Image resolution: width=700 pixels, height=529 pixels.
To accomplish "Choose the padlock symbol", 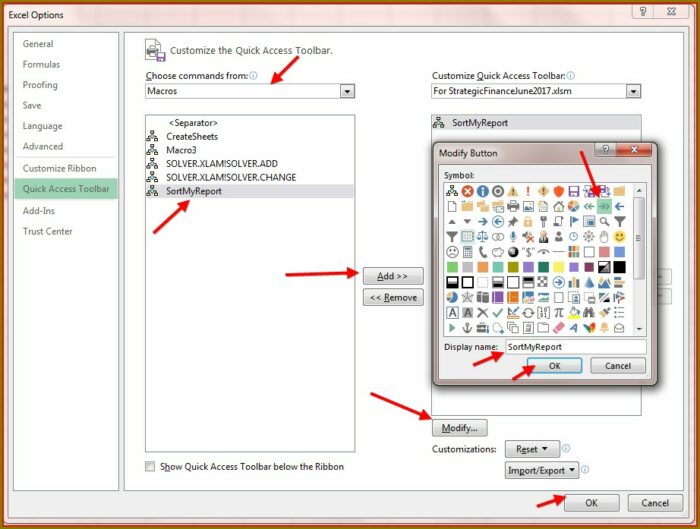I will point(528,222).
